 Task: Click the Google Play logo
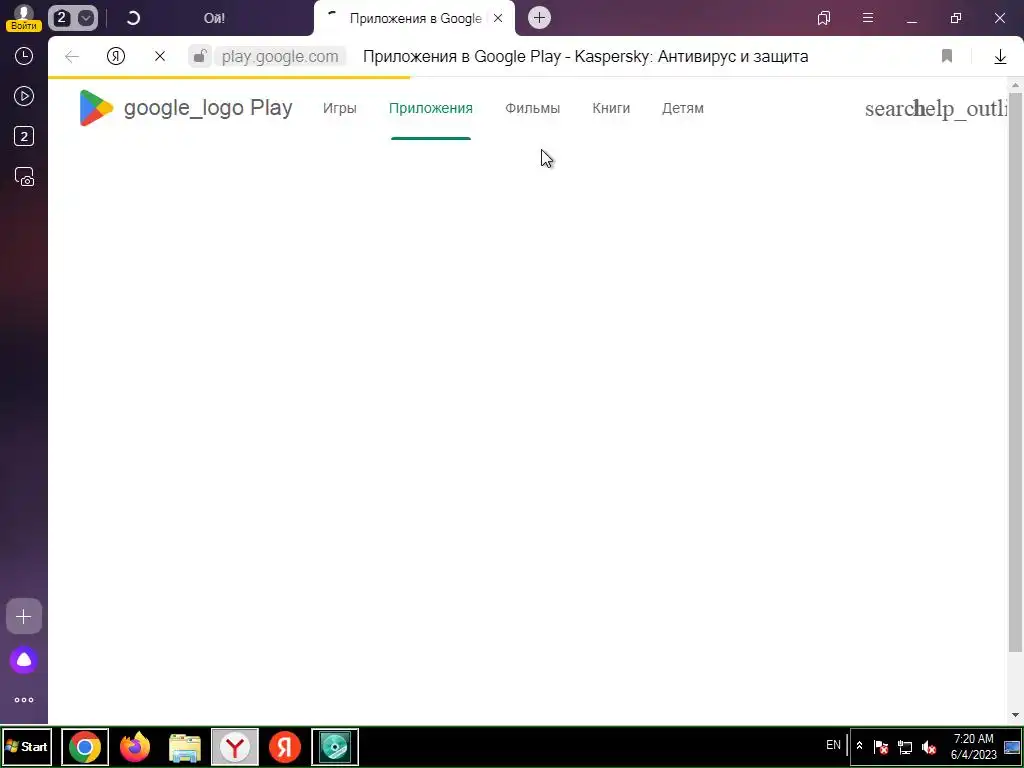185,108
